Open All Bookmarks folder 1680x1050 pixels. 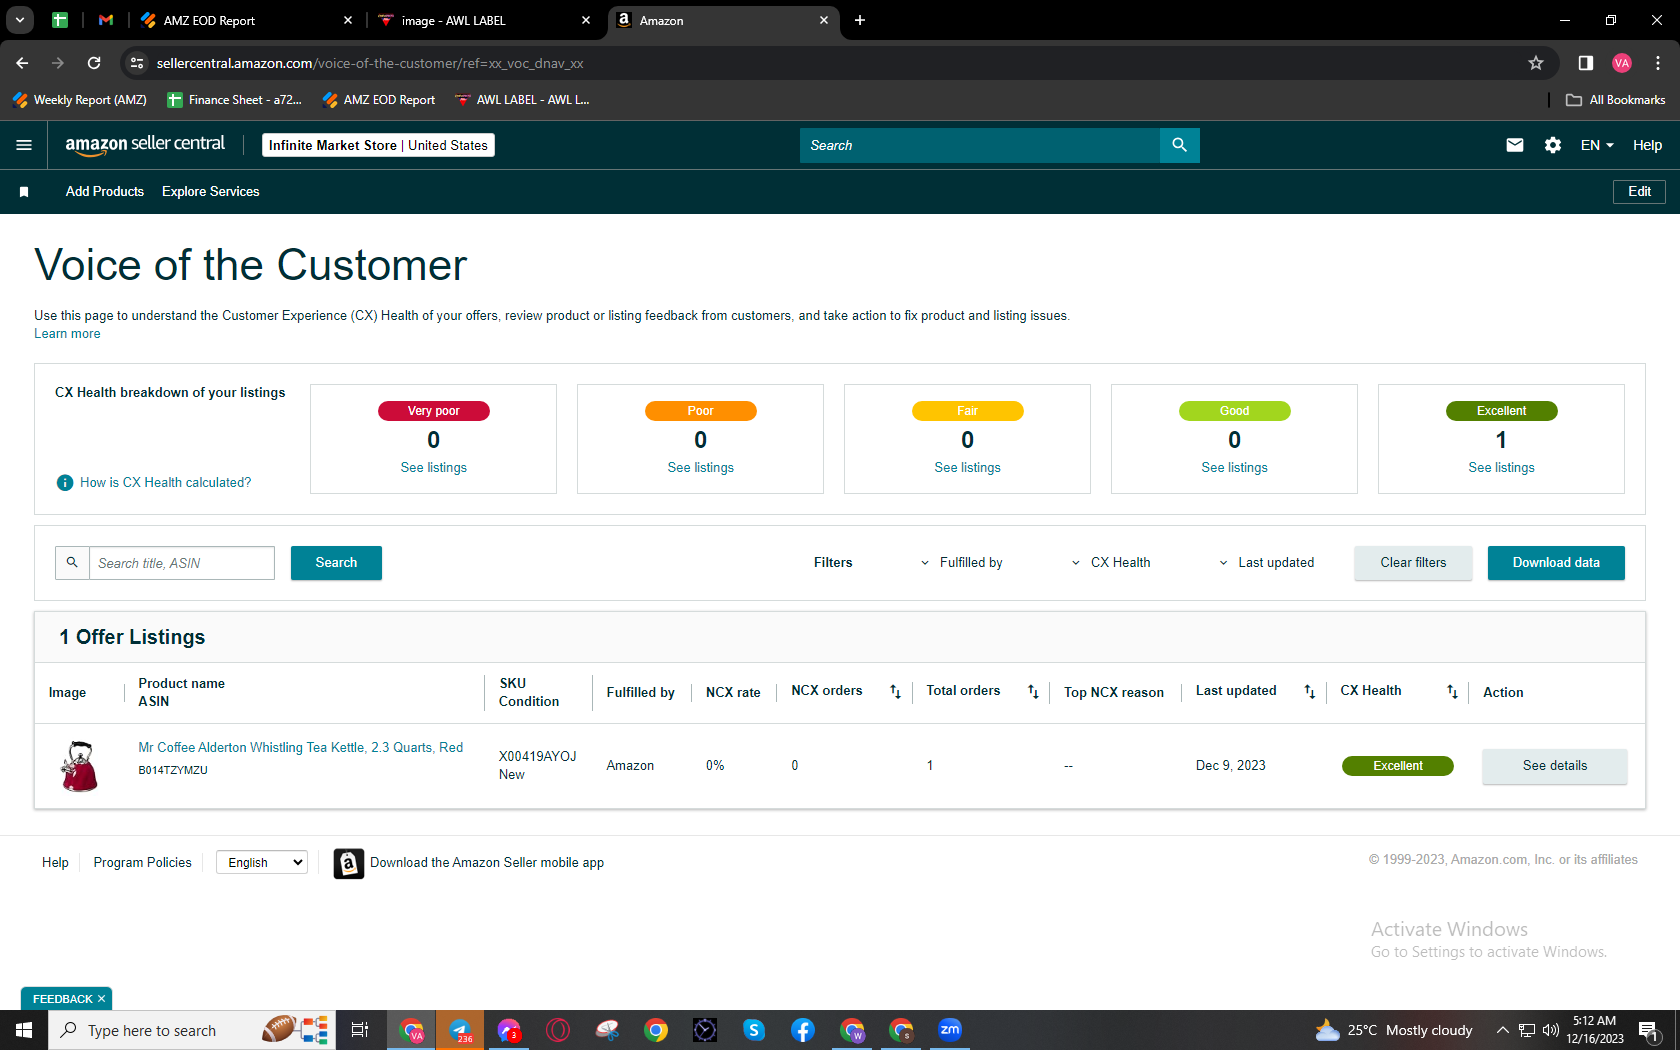tap(1616, 100)
